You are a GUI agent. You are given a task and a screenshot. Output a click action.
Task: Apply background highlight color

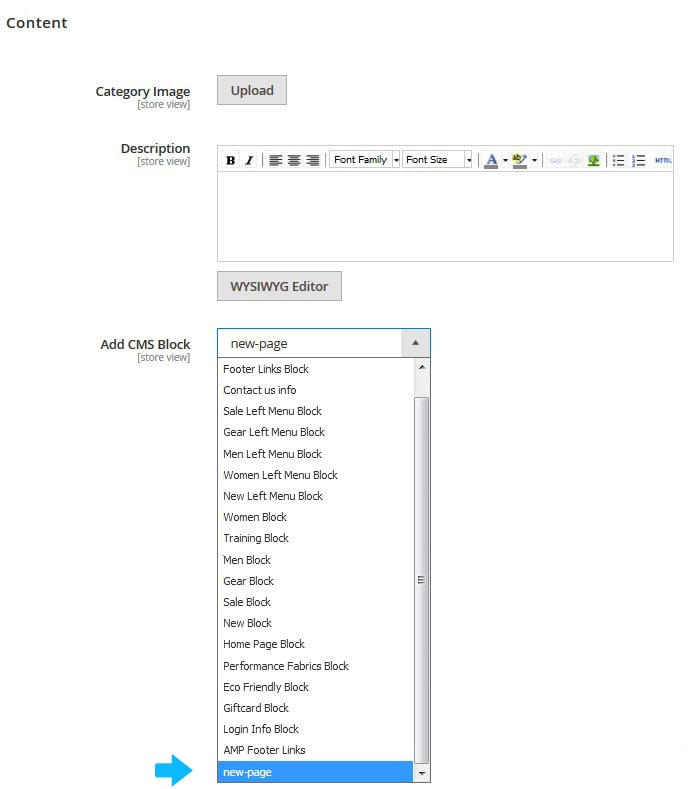[x=519, y=161]
